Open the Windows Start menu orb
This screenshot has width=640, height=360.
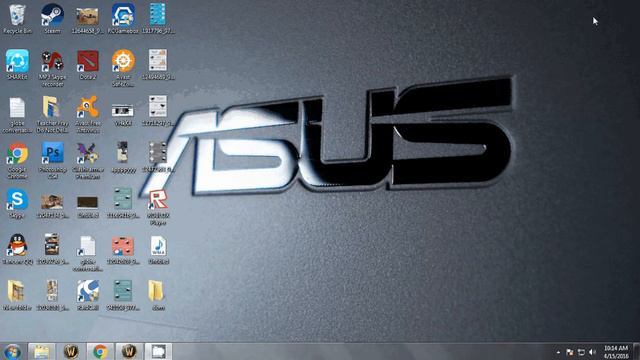click(x=13, y=351)
